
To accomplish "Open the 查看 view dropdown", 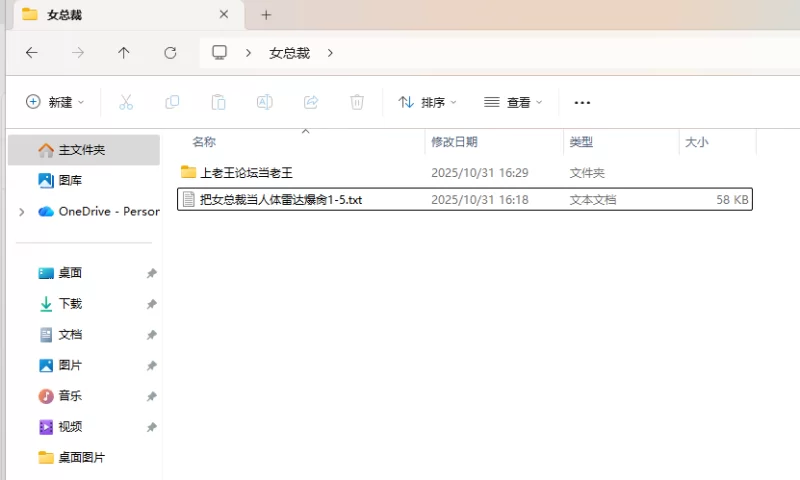I will point(513,103).
